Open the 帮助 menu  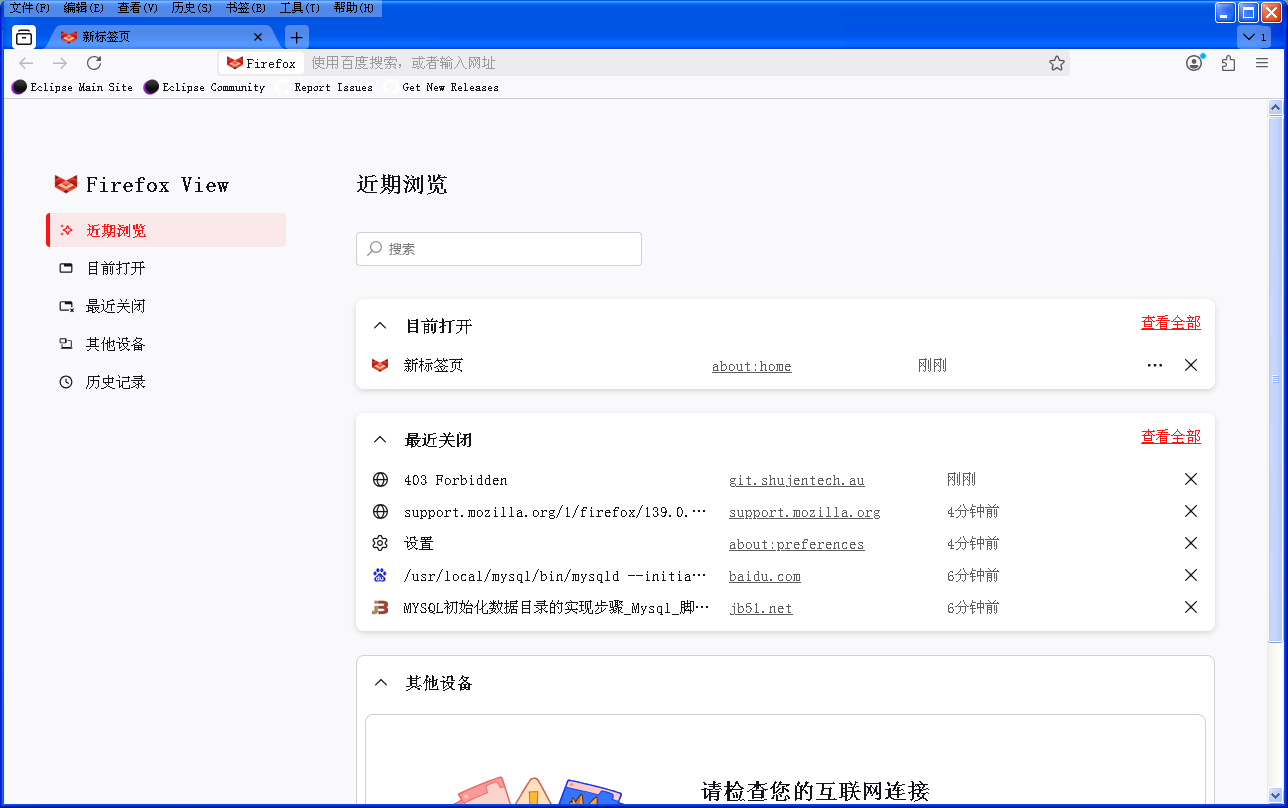353,8
